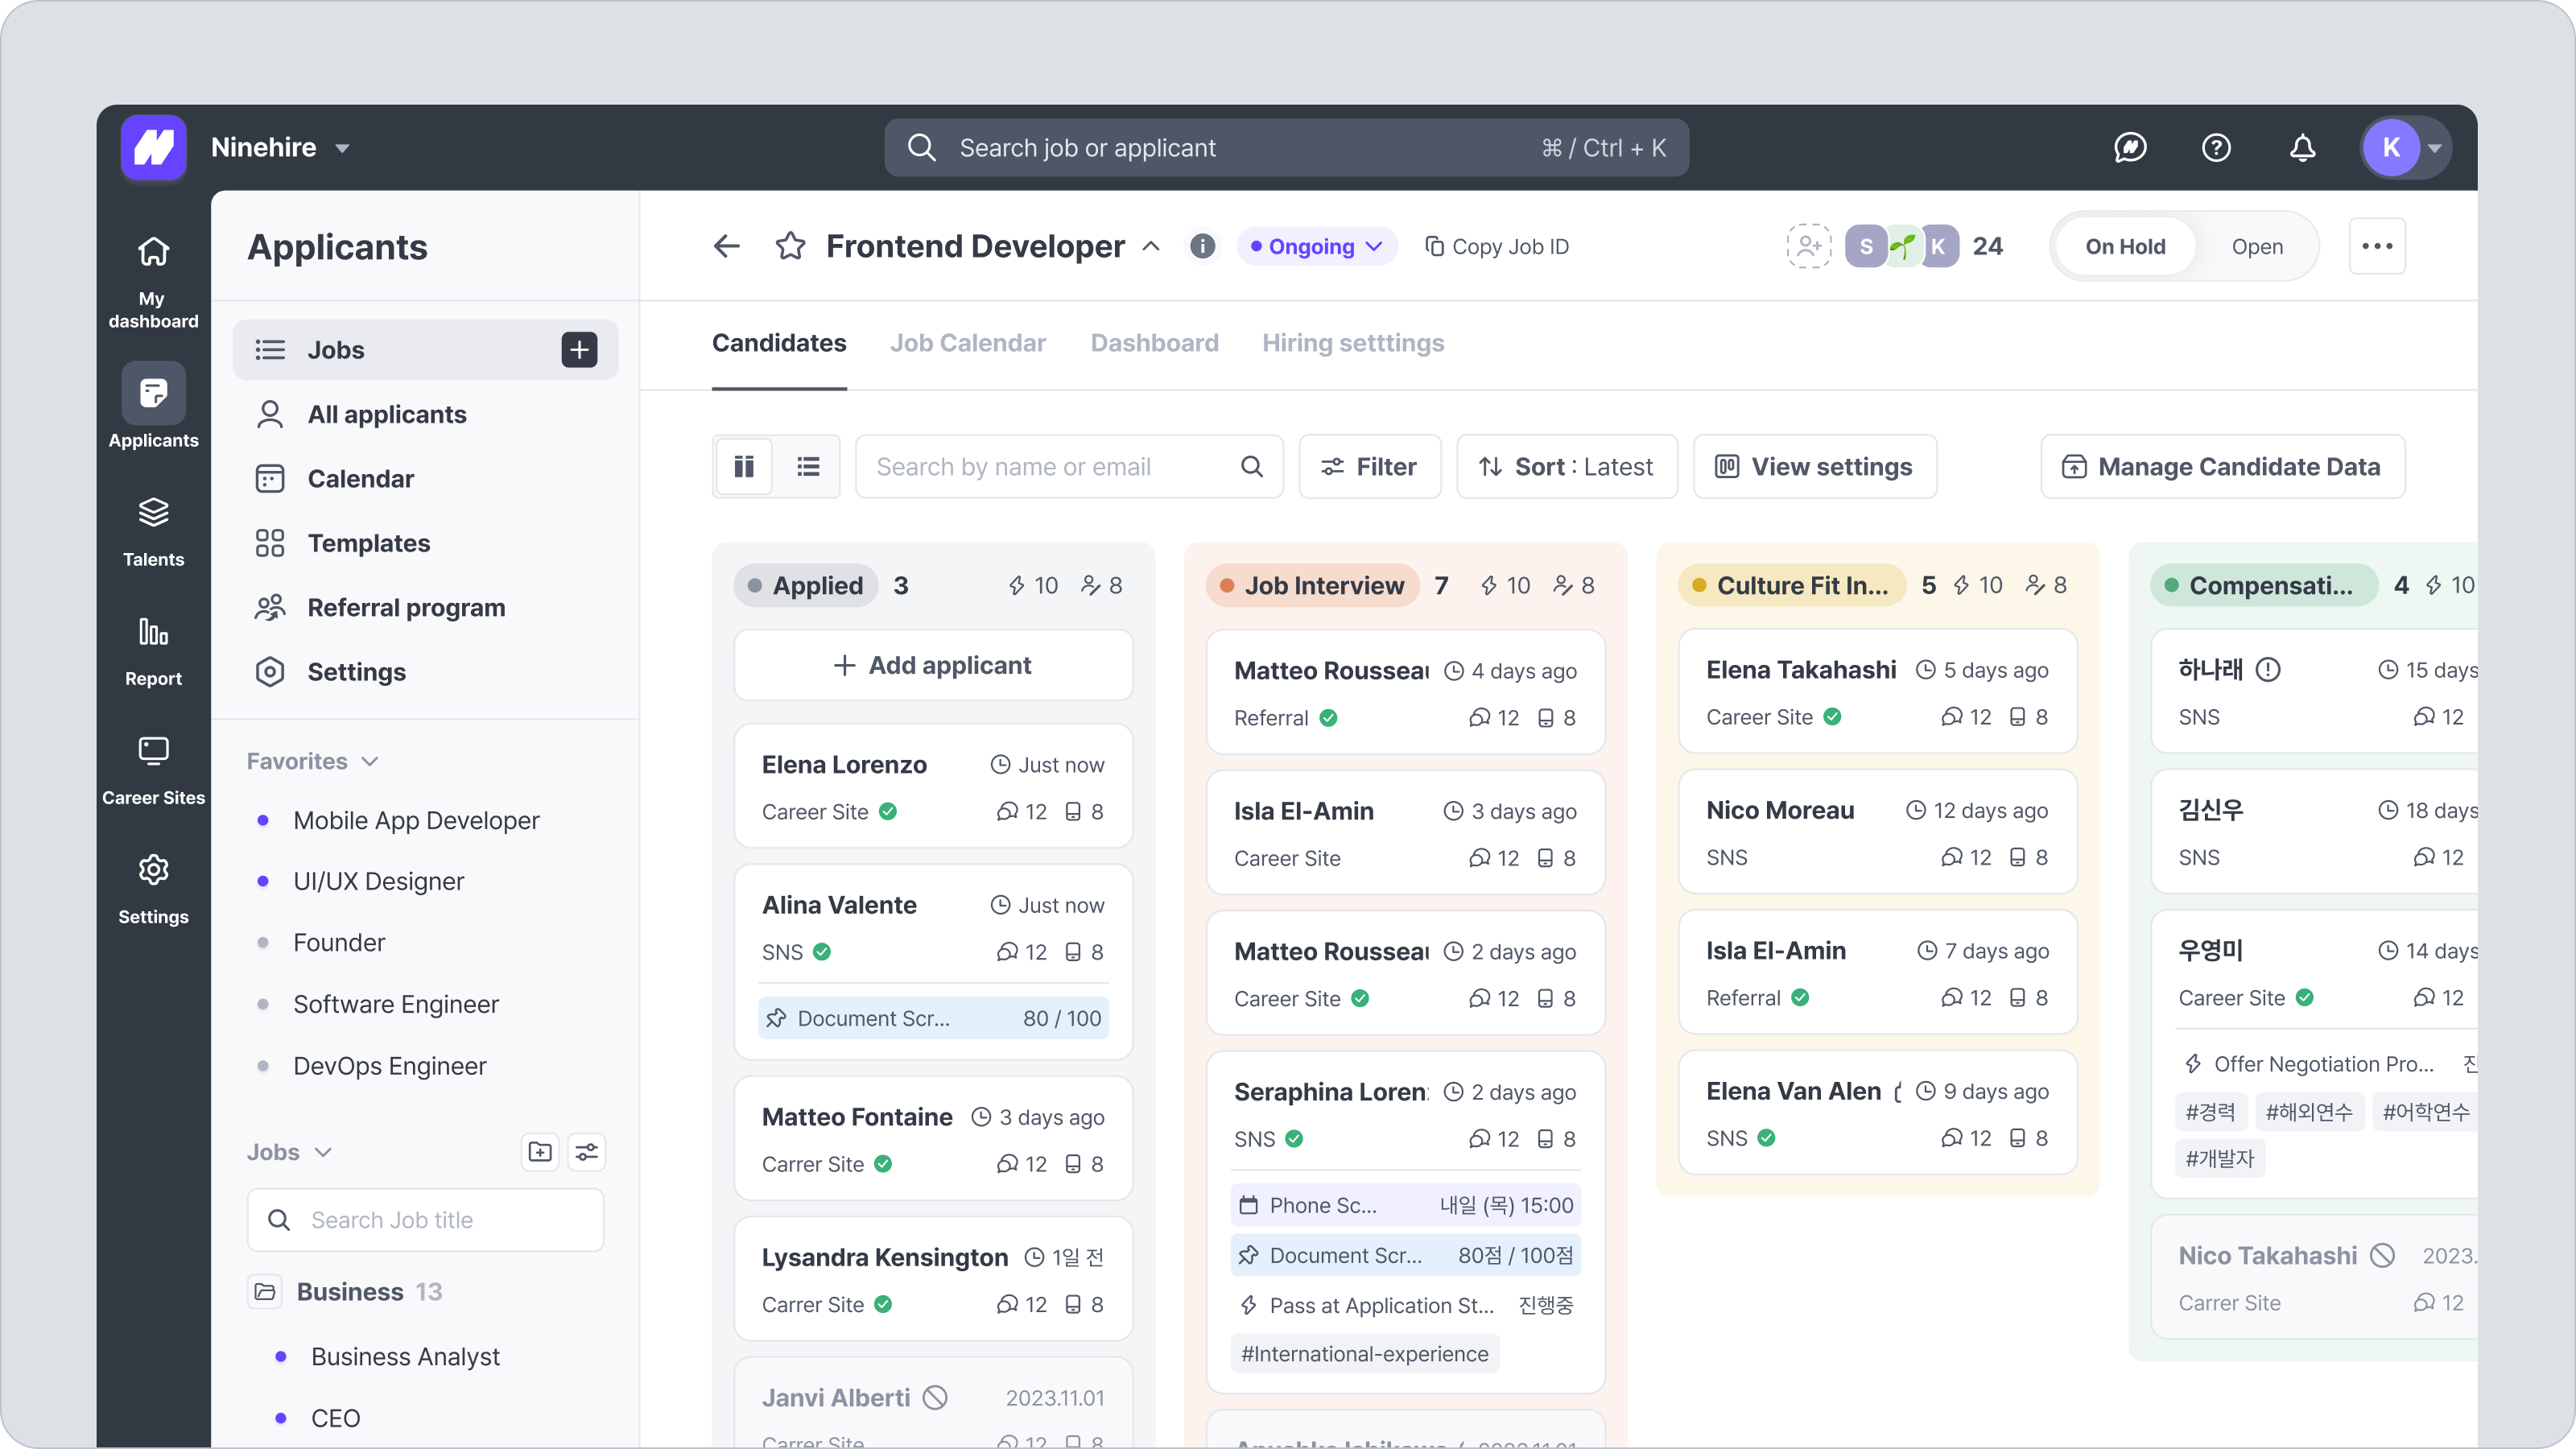
Task: Click the back arrow beside Frontend Developer
Action: pos(727,246)
